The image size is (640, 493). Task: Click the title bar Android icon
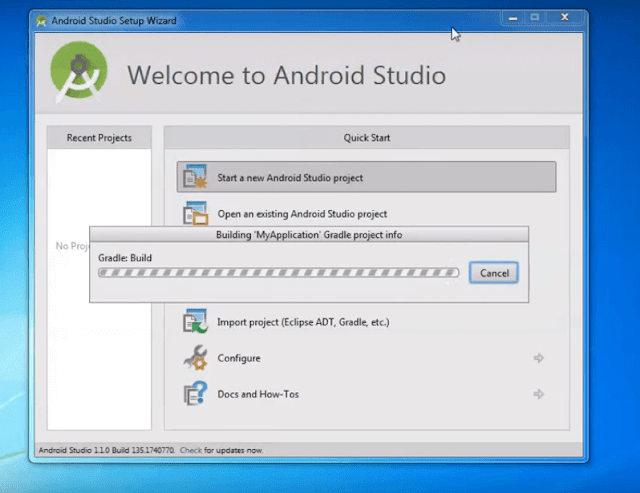pyautogui.click(x=41, y=20)
